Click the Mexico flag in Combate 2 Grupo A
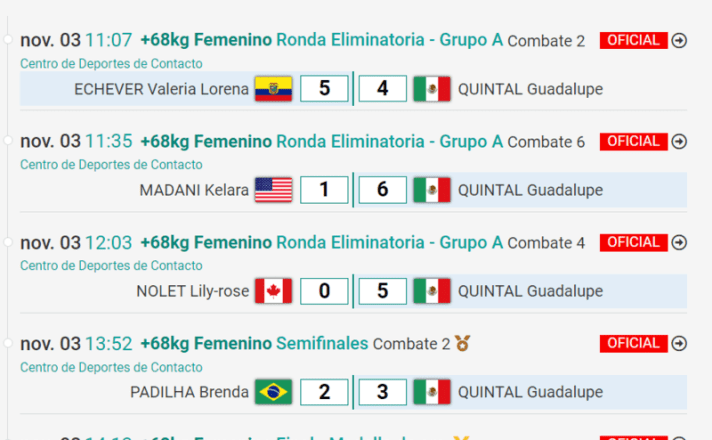 [432, 89]
